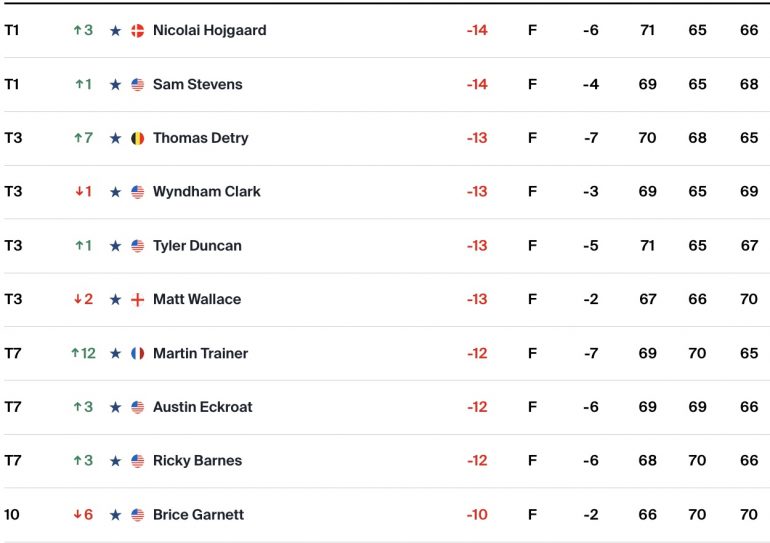
Task: Select Thomas Detry's round three score 65
Action: [x=749, y=137]
